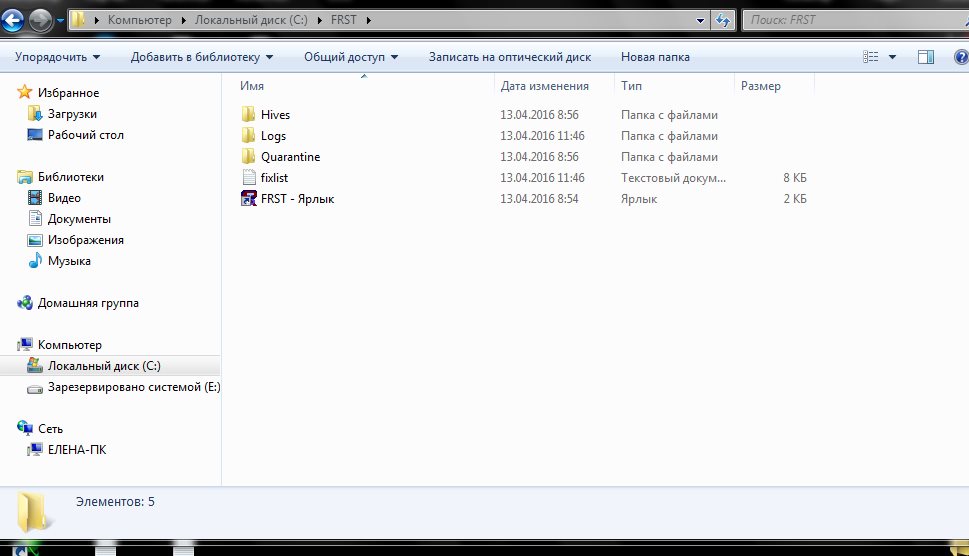Click the Поиск: FRST search field
Viewport: 969px width, 556px height.
pos(856,20)
